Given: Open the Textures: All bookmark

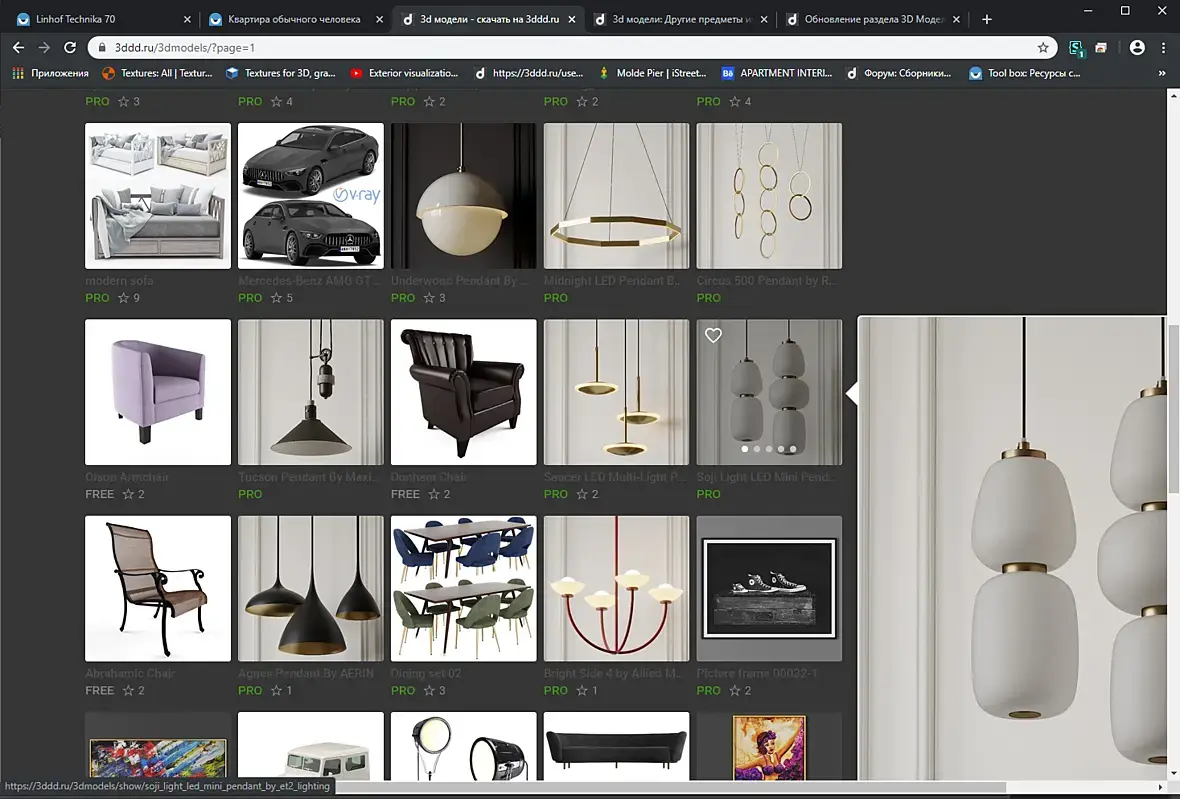Looking at the screenshot, I should click(157, 73).
